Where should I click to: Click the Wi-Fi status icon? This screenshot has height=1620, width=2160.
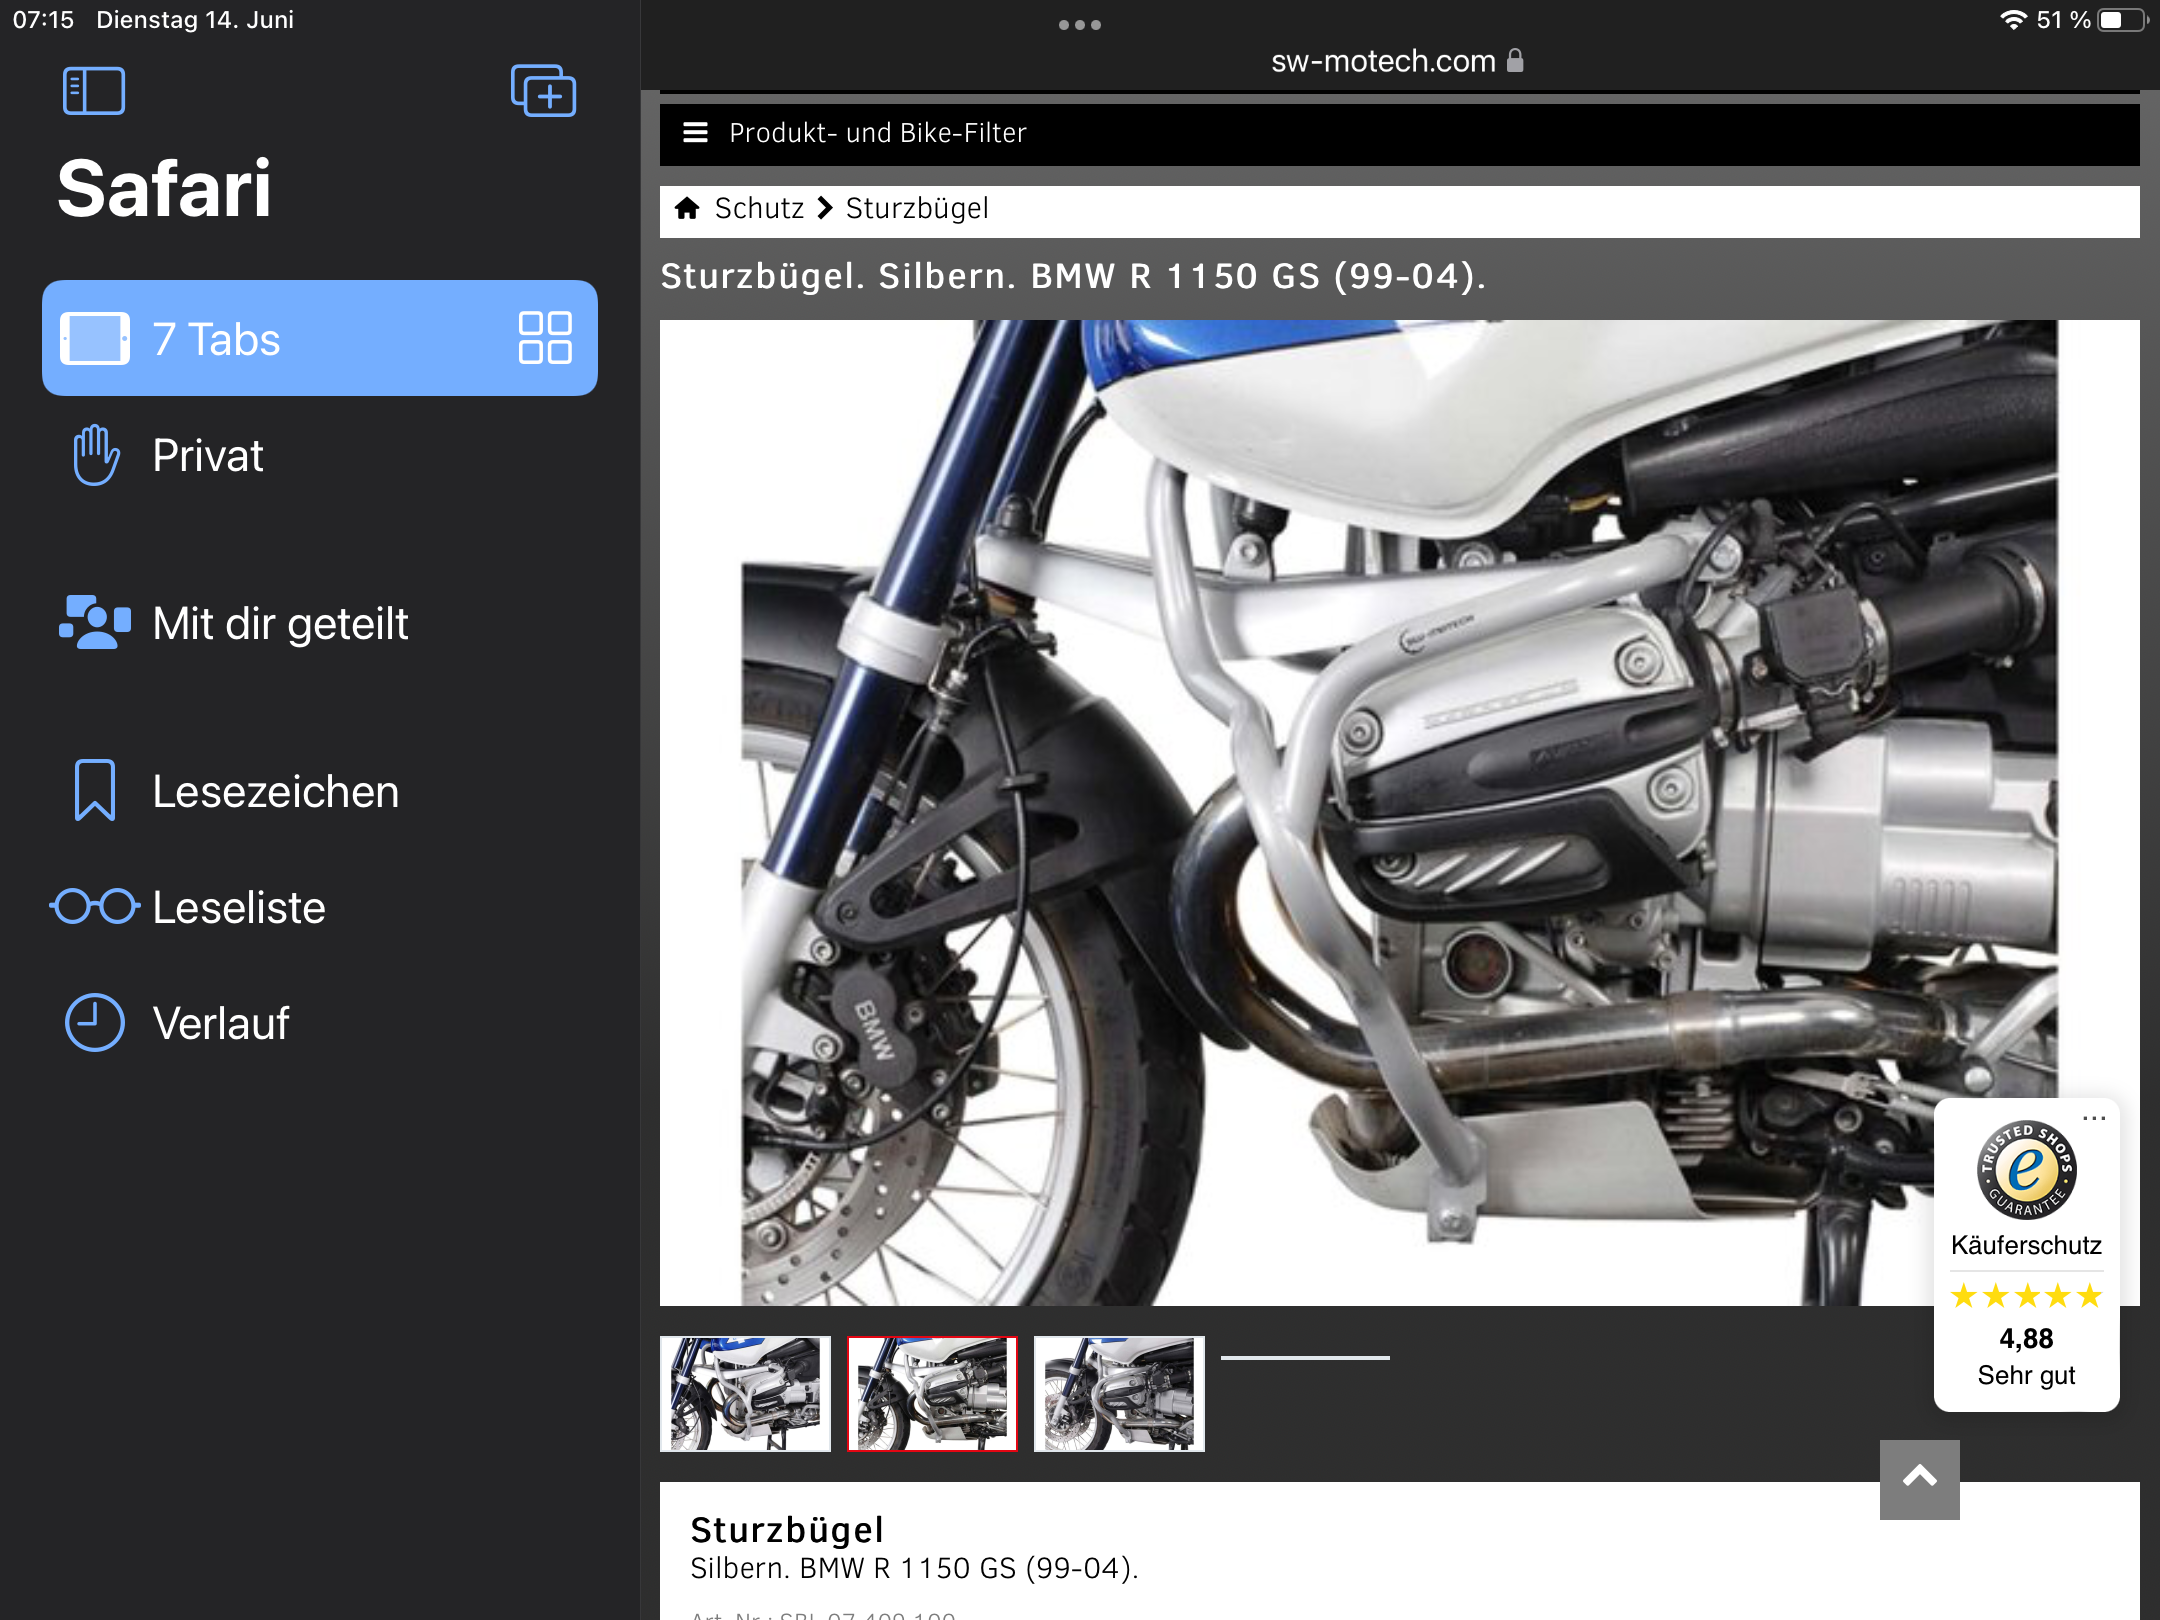pyautogui.click(x=2013, y=20)
